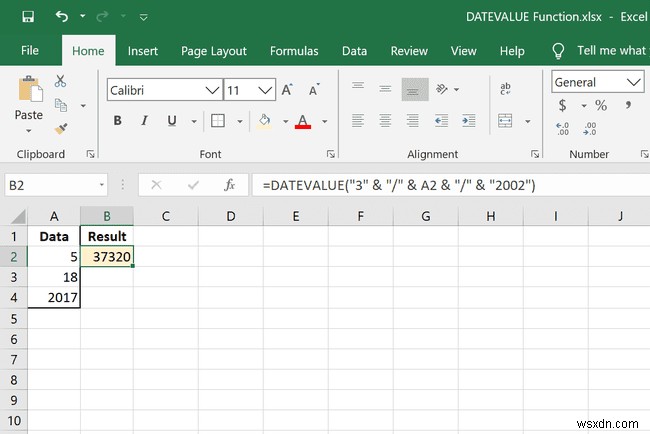Open the Copy options dropdown arrow
Viewport: 650px width, 434px height.
pyautogui.click(x=83, y=106)
